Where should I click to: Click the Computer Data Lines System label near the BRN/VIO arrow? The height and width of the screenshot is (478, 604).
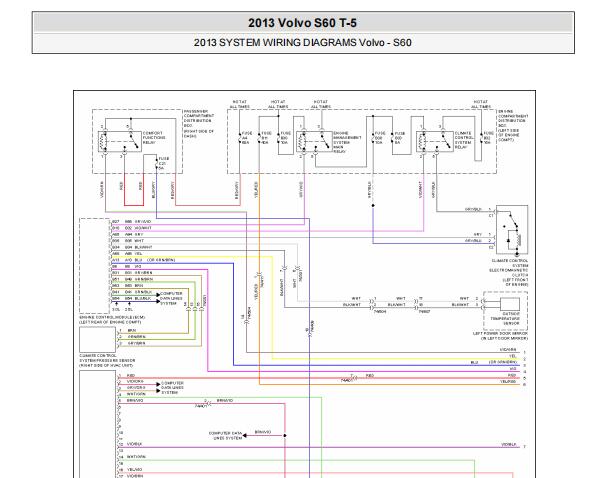pos(225,436)
